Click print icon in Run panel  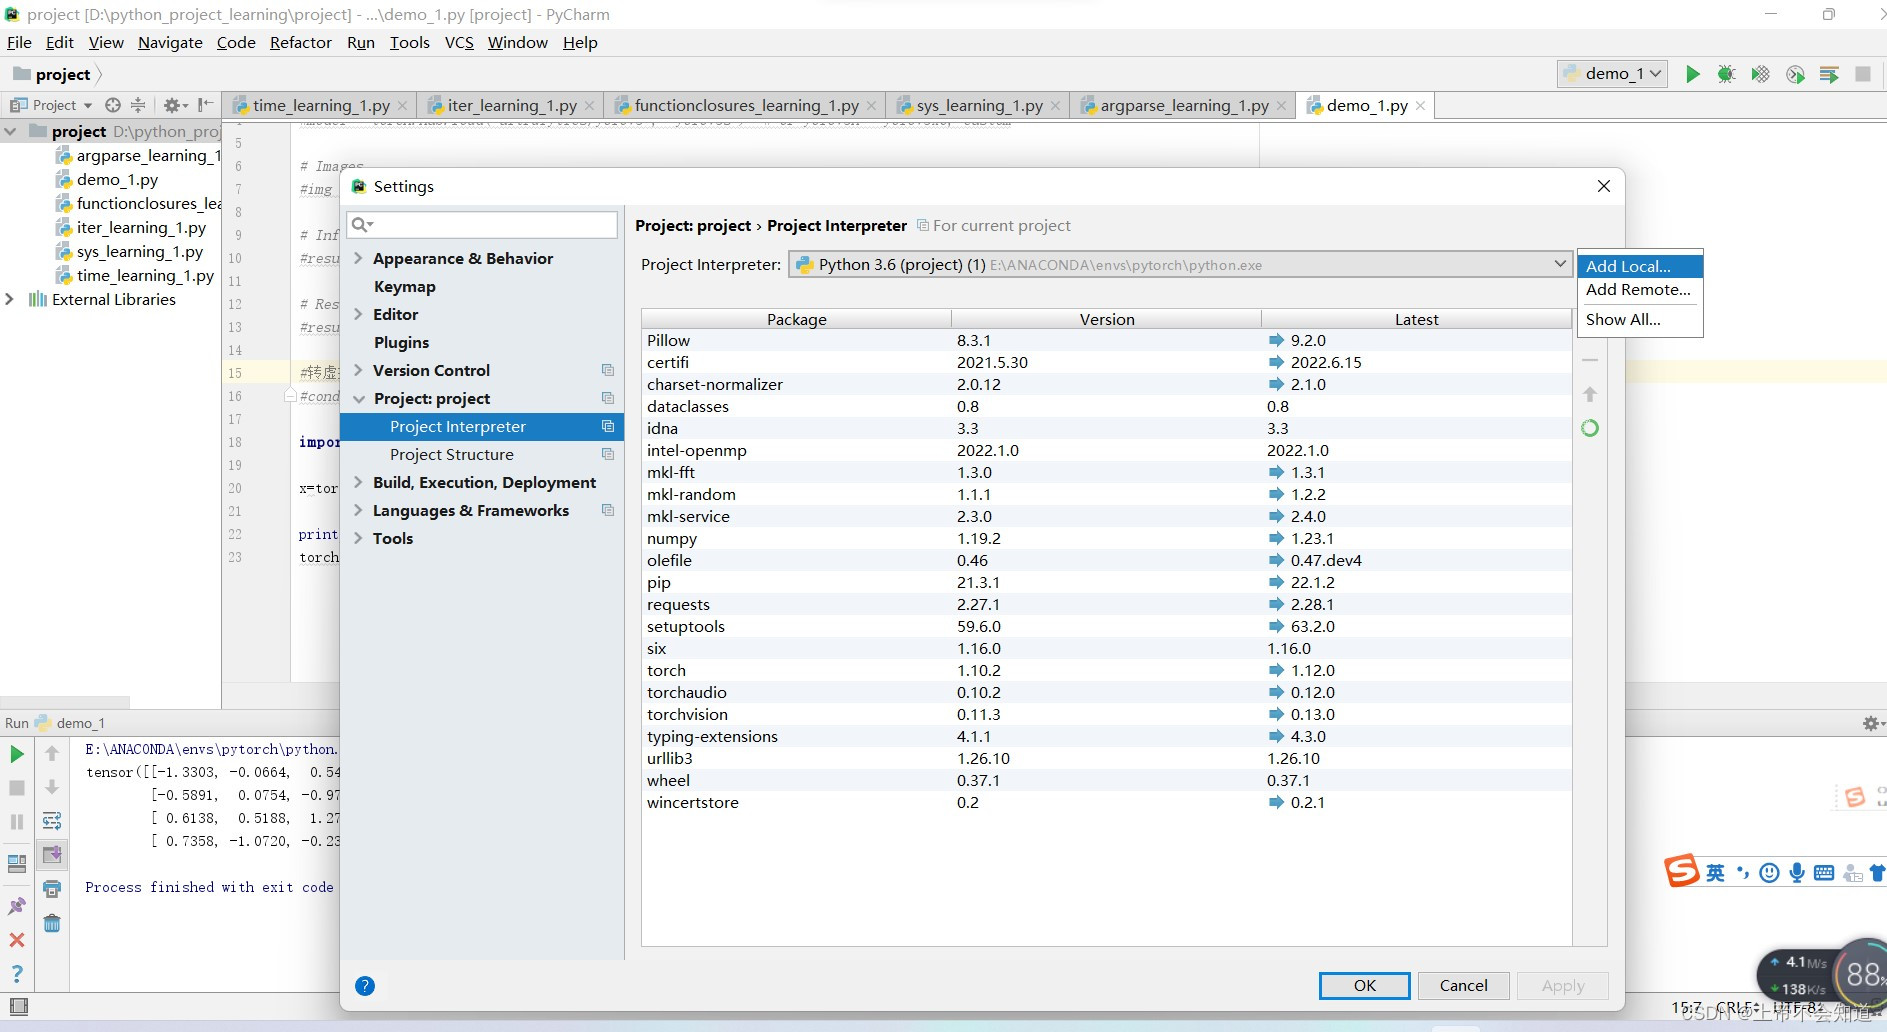pos(52,889)
